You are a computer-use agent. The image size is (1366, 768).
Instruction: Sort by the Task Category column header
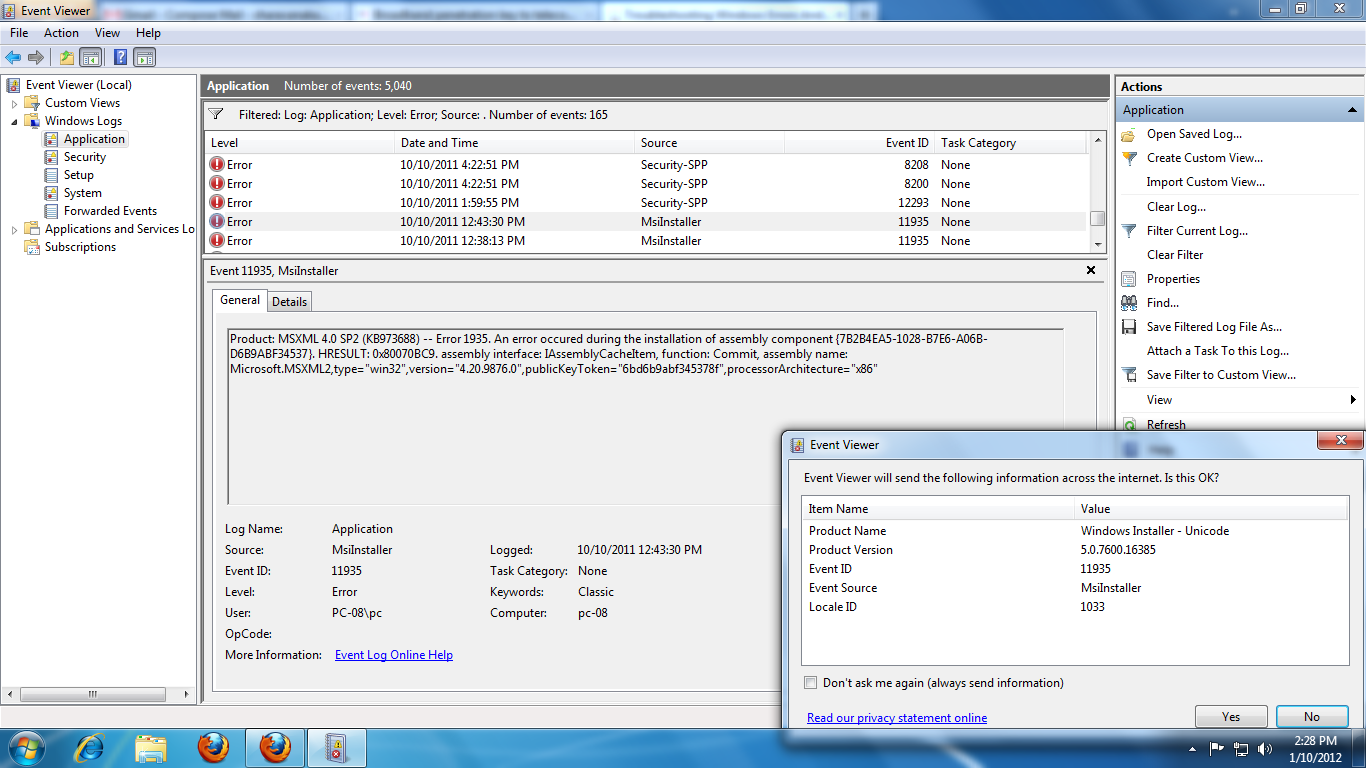click(x=1011, y=143)
